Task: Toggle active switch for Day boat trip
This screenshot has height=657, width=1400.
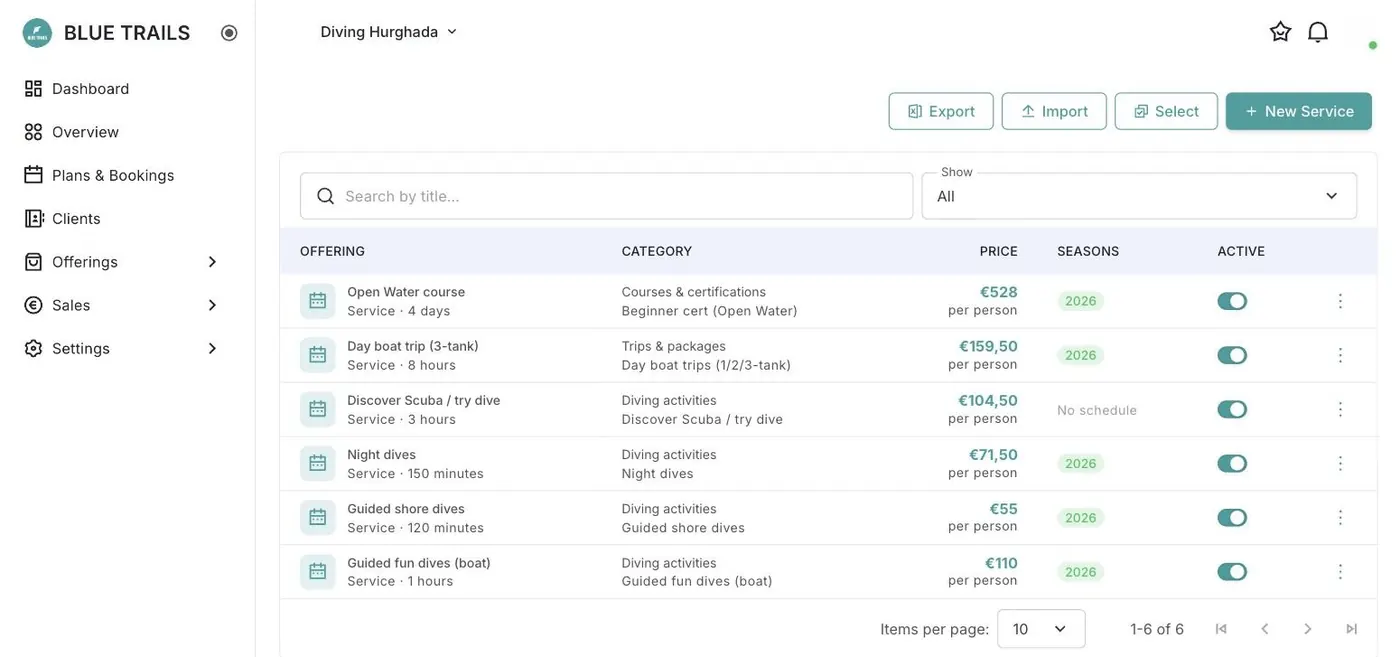Action: 1232,355
